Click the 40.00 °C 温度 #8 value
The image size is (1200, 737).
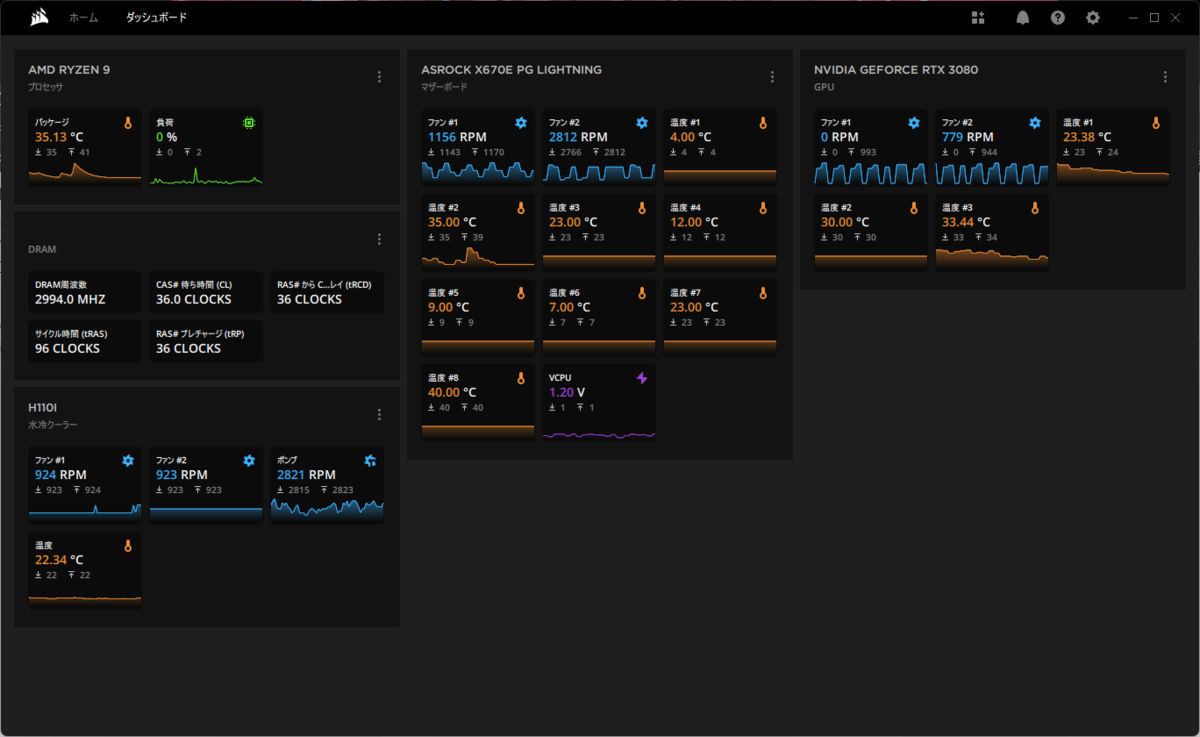click(x=452, y=393)
